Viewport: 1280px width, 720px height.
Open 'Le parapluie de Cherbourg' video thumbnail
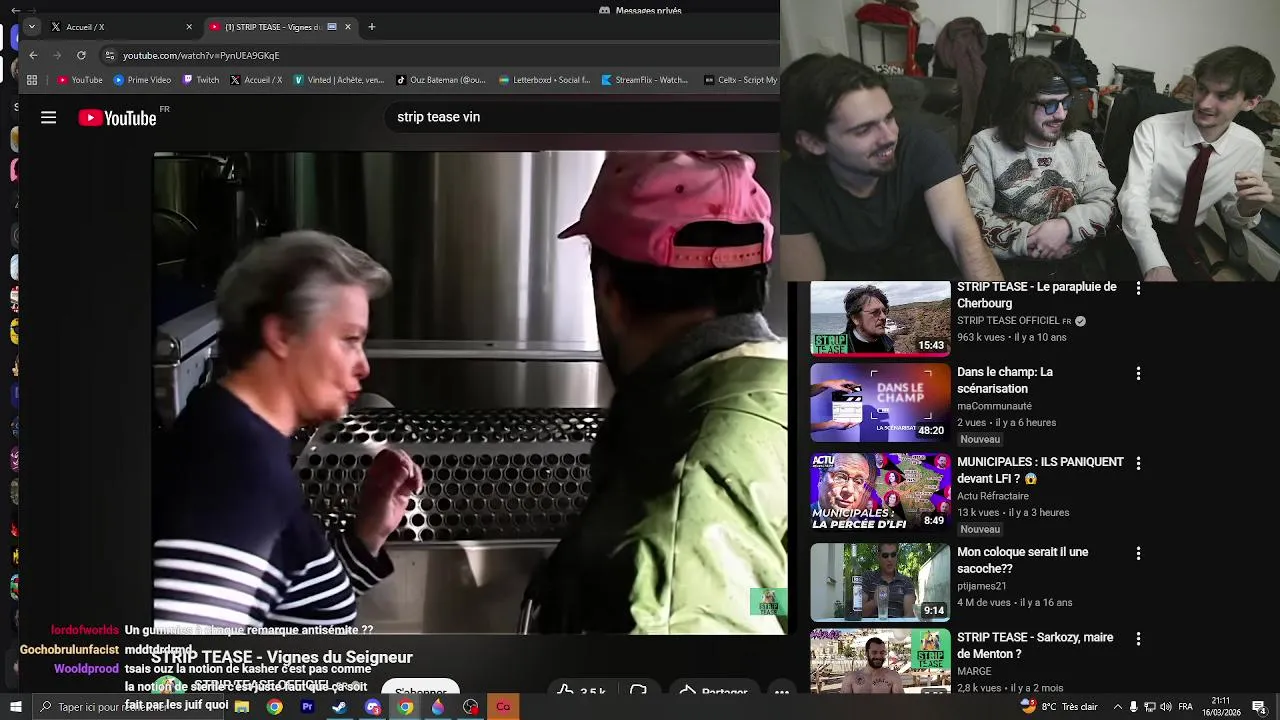[880, 318]
